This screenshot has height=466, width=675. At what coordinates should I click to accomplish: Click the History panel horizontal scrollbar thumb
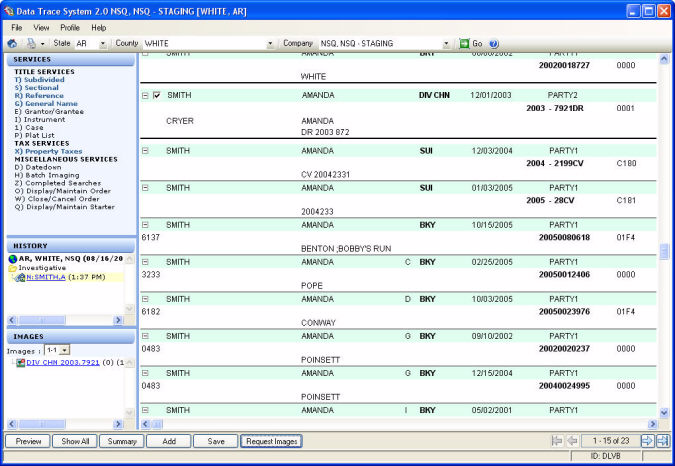(42, 320)
